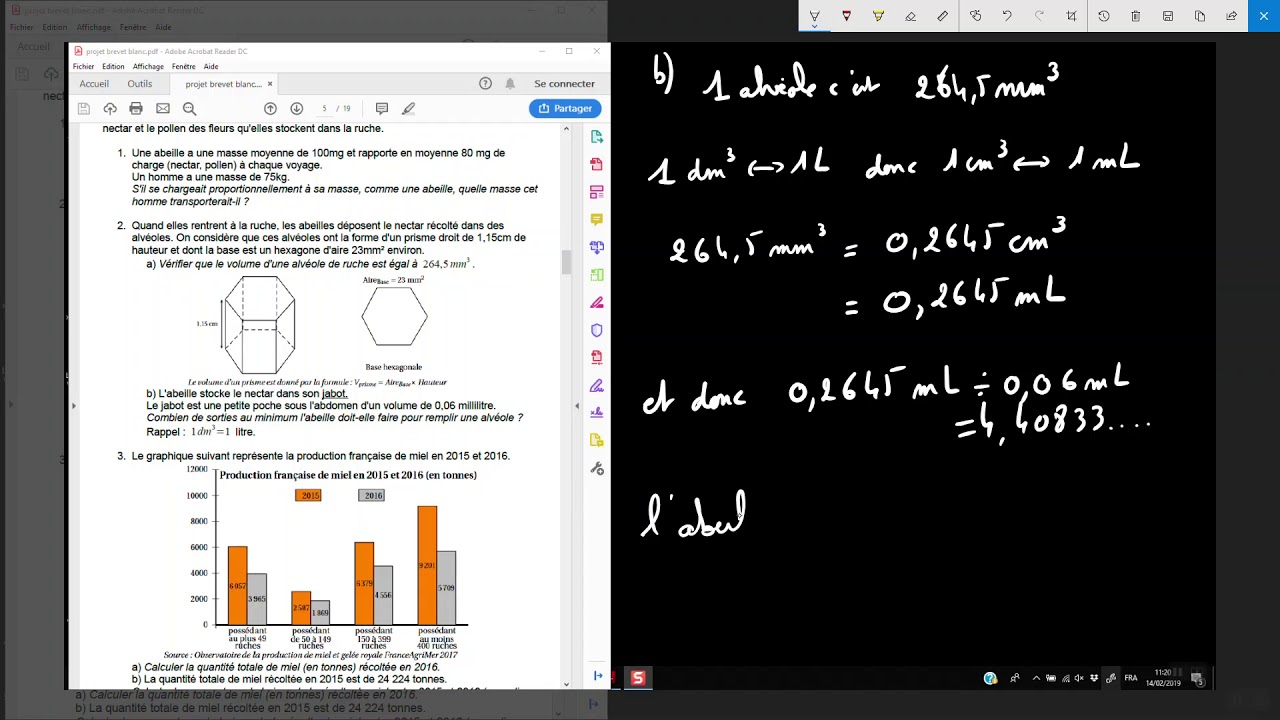The height and width of the screenshot is (720, 1280).
Task: Open the yellow Send and Track tool in sidebar
Action: point(597,440)
